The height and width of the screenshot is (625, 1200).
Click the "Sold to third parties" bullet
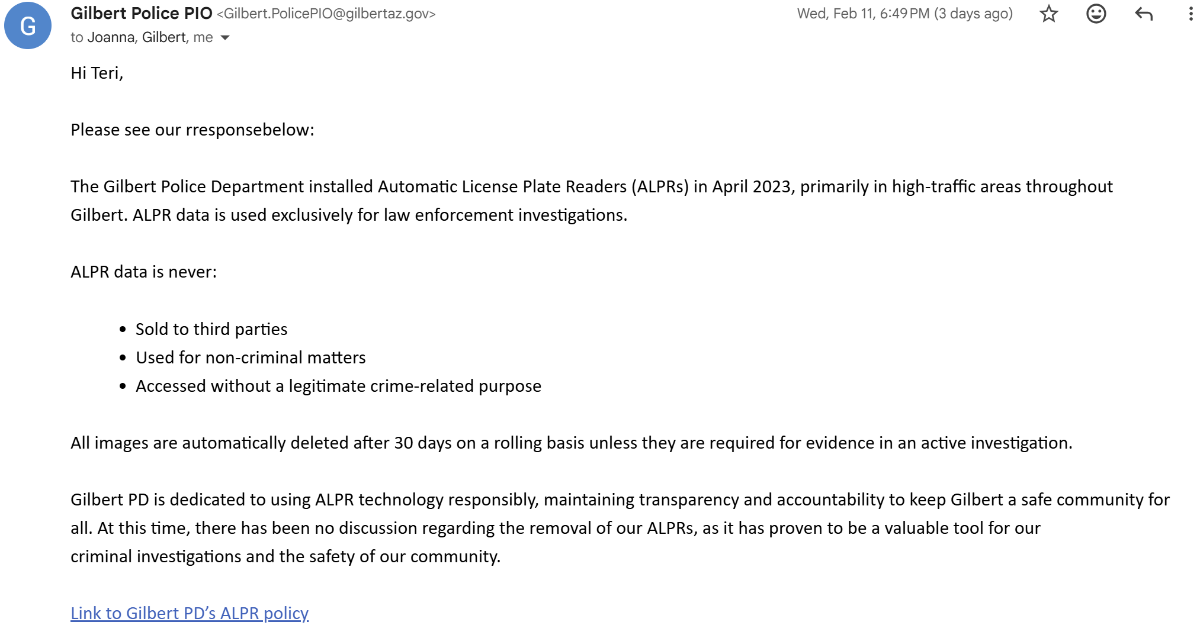(211, 328)
